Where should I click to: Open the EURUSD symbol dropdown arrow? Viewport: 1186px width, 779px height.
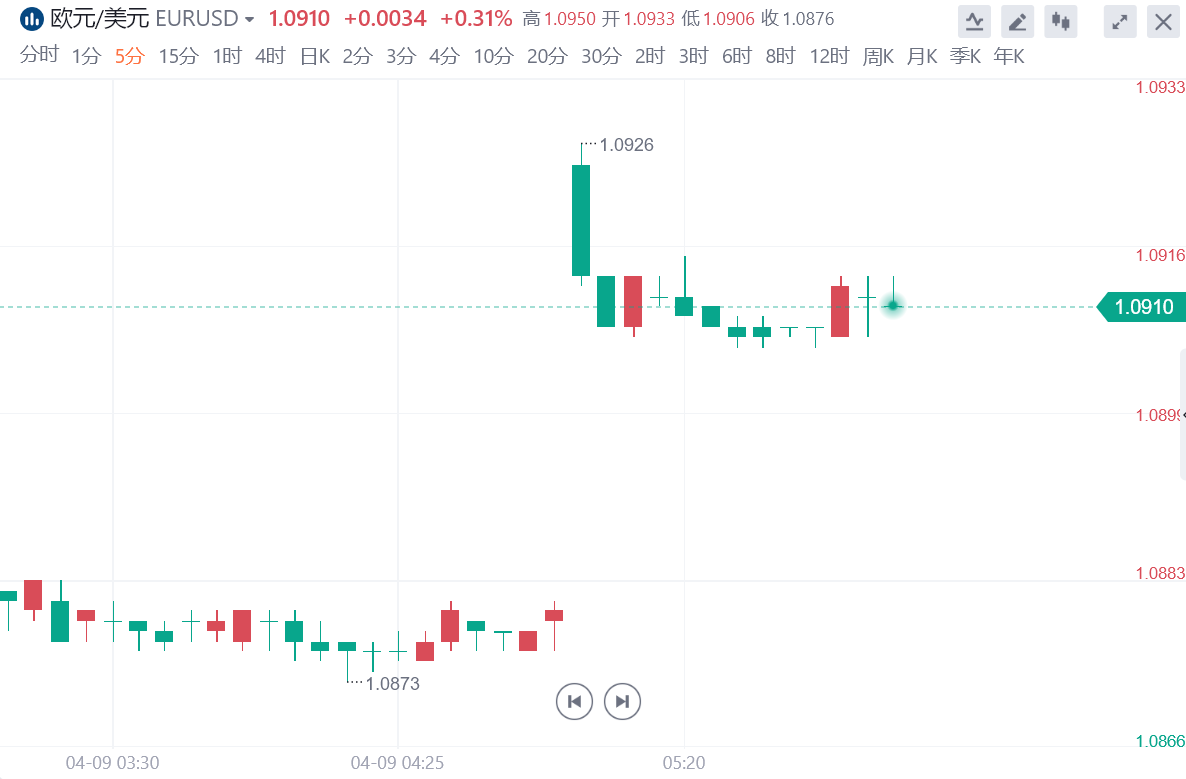249,20
